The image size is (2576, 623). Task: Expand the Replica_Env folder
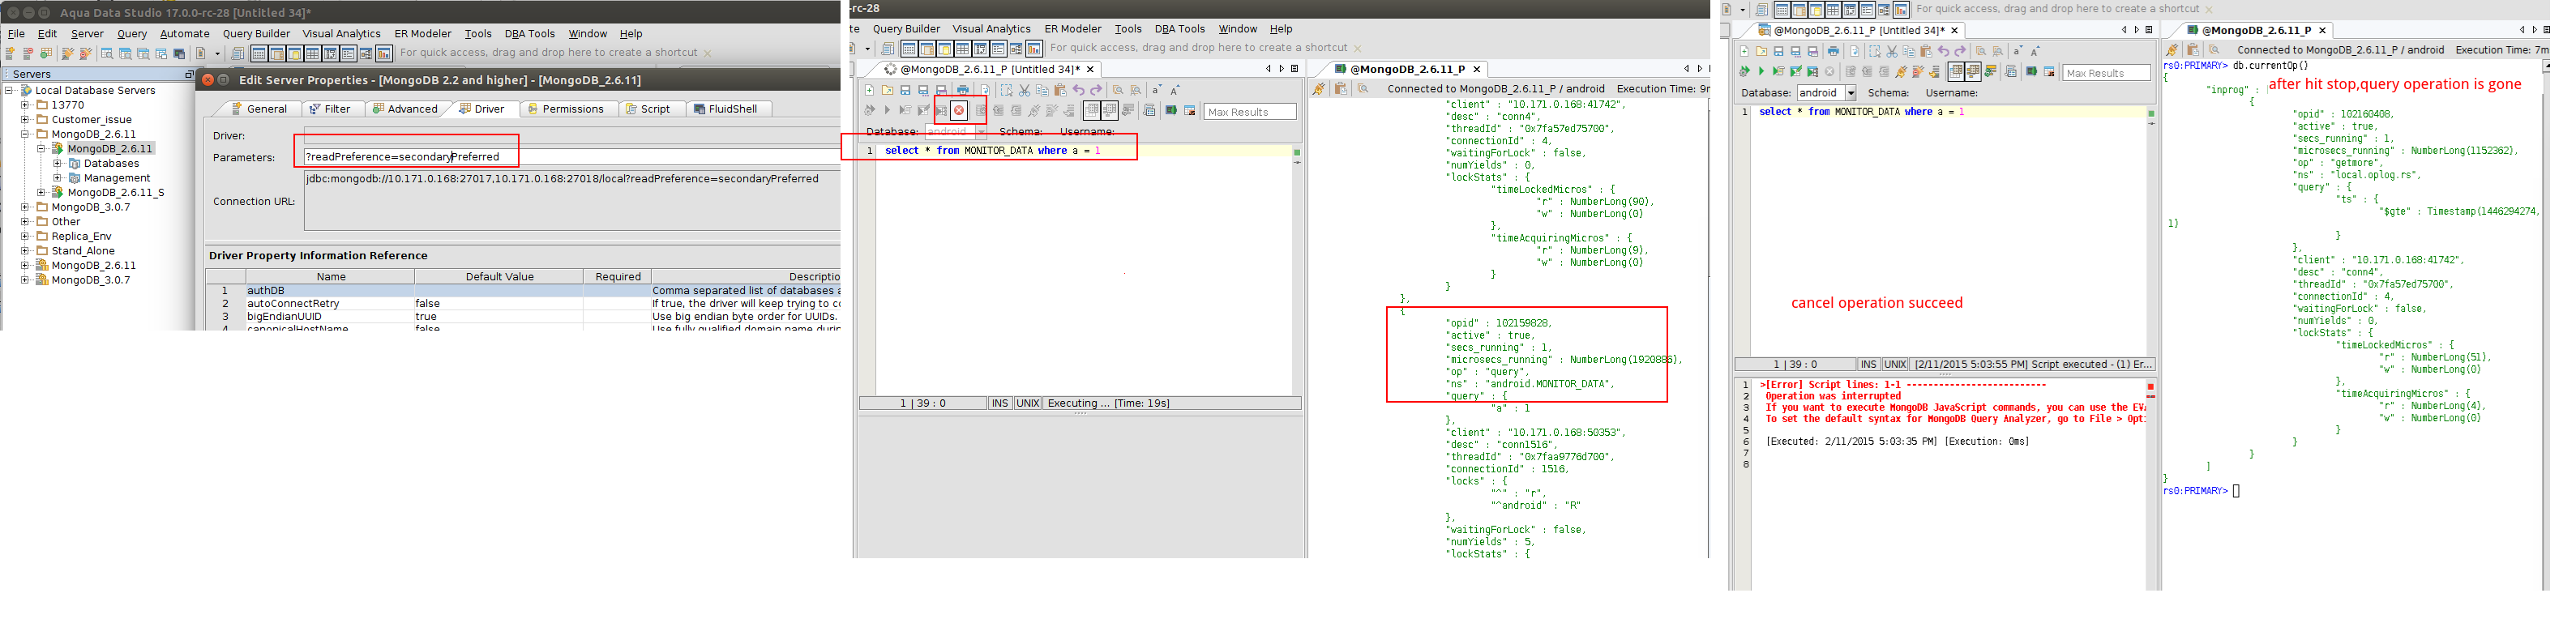pyautogui.click(x=25, y=236)
